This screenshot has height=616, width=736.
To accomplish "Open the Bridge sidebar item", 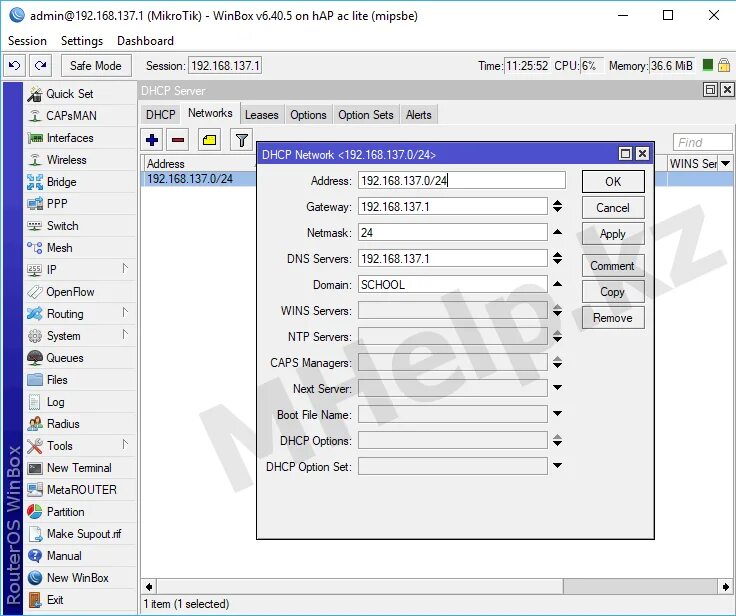I will [61, 182].
